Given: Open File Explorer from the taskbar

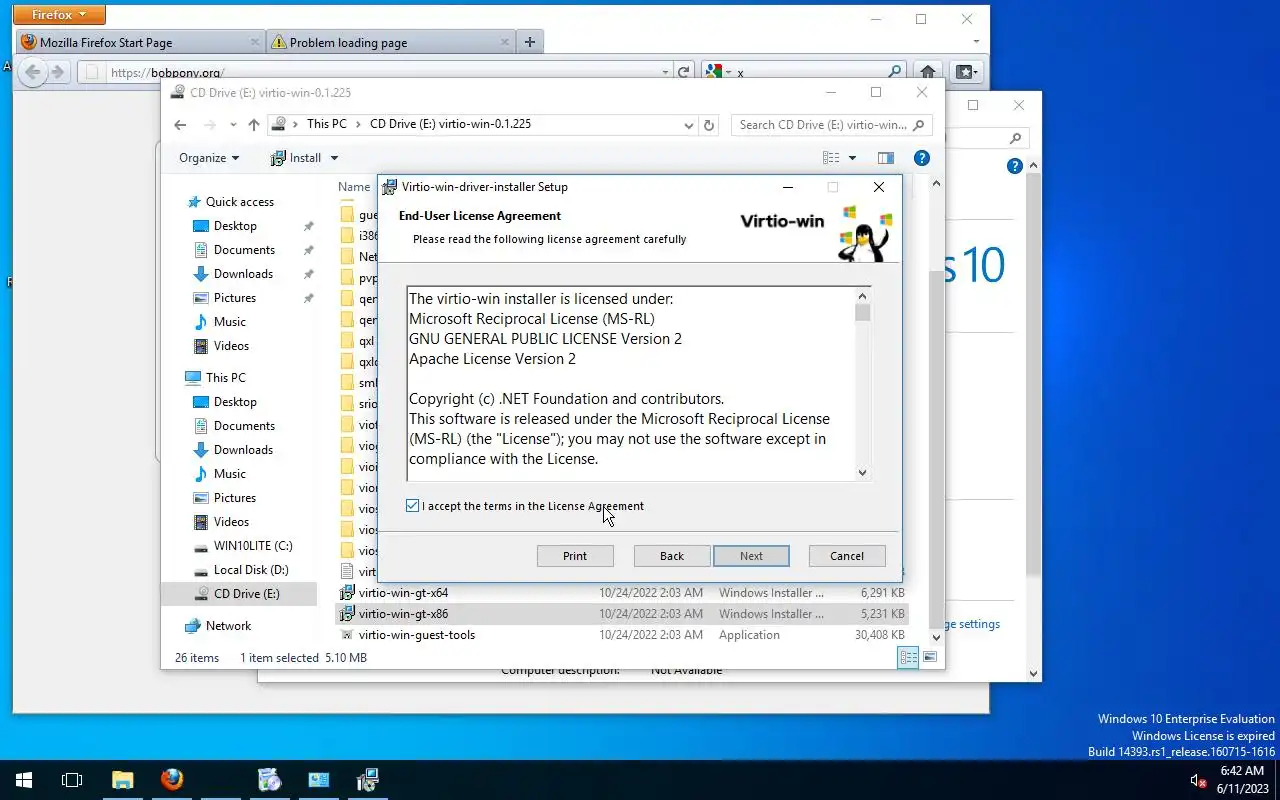Looking at the screenshot, I should [x=122, y=780].
